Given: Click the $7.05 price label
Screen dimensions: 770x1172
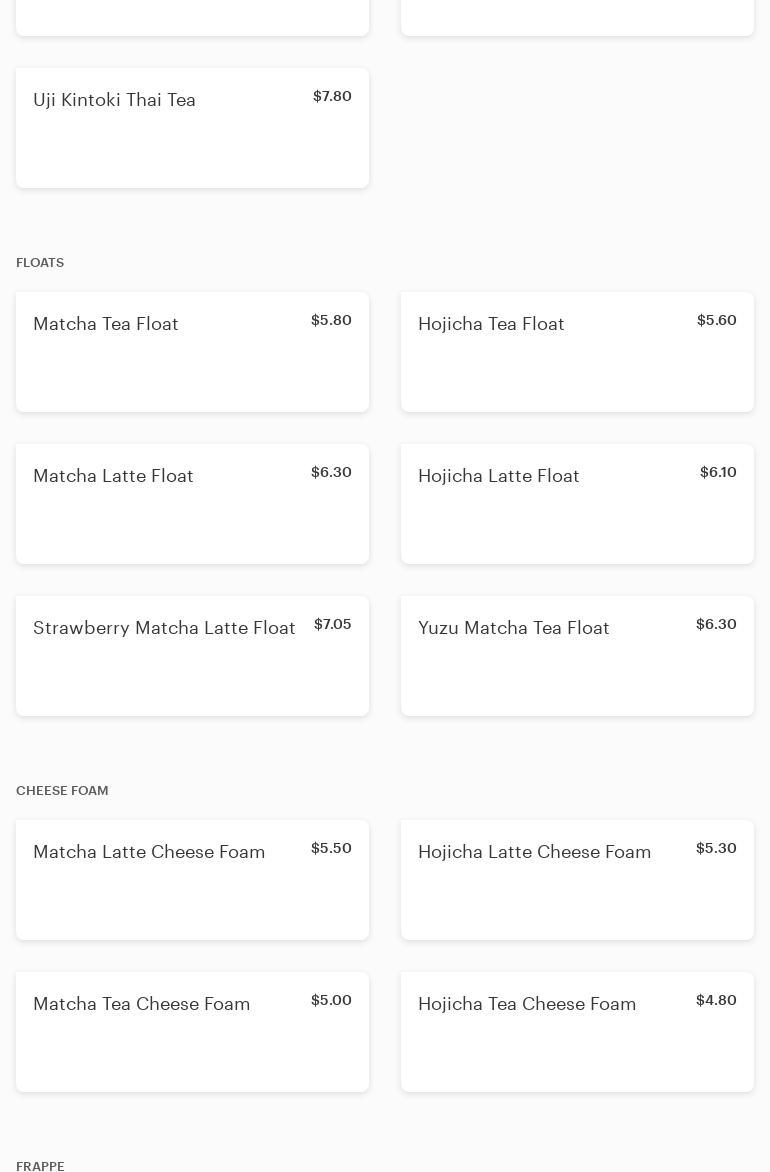Looking at the screenshot, I should tap(332, 625).
